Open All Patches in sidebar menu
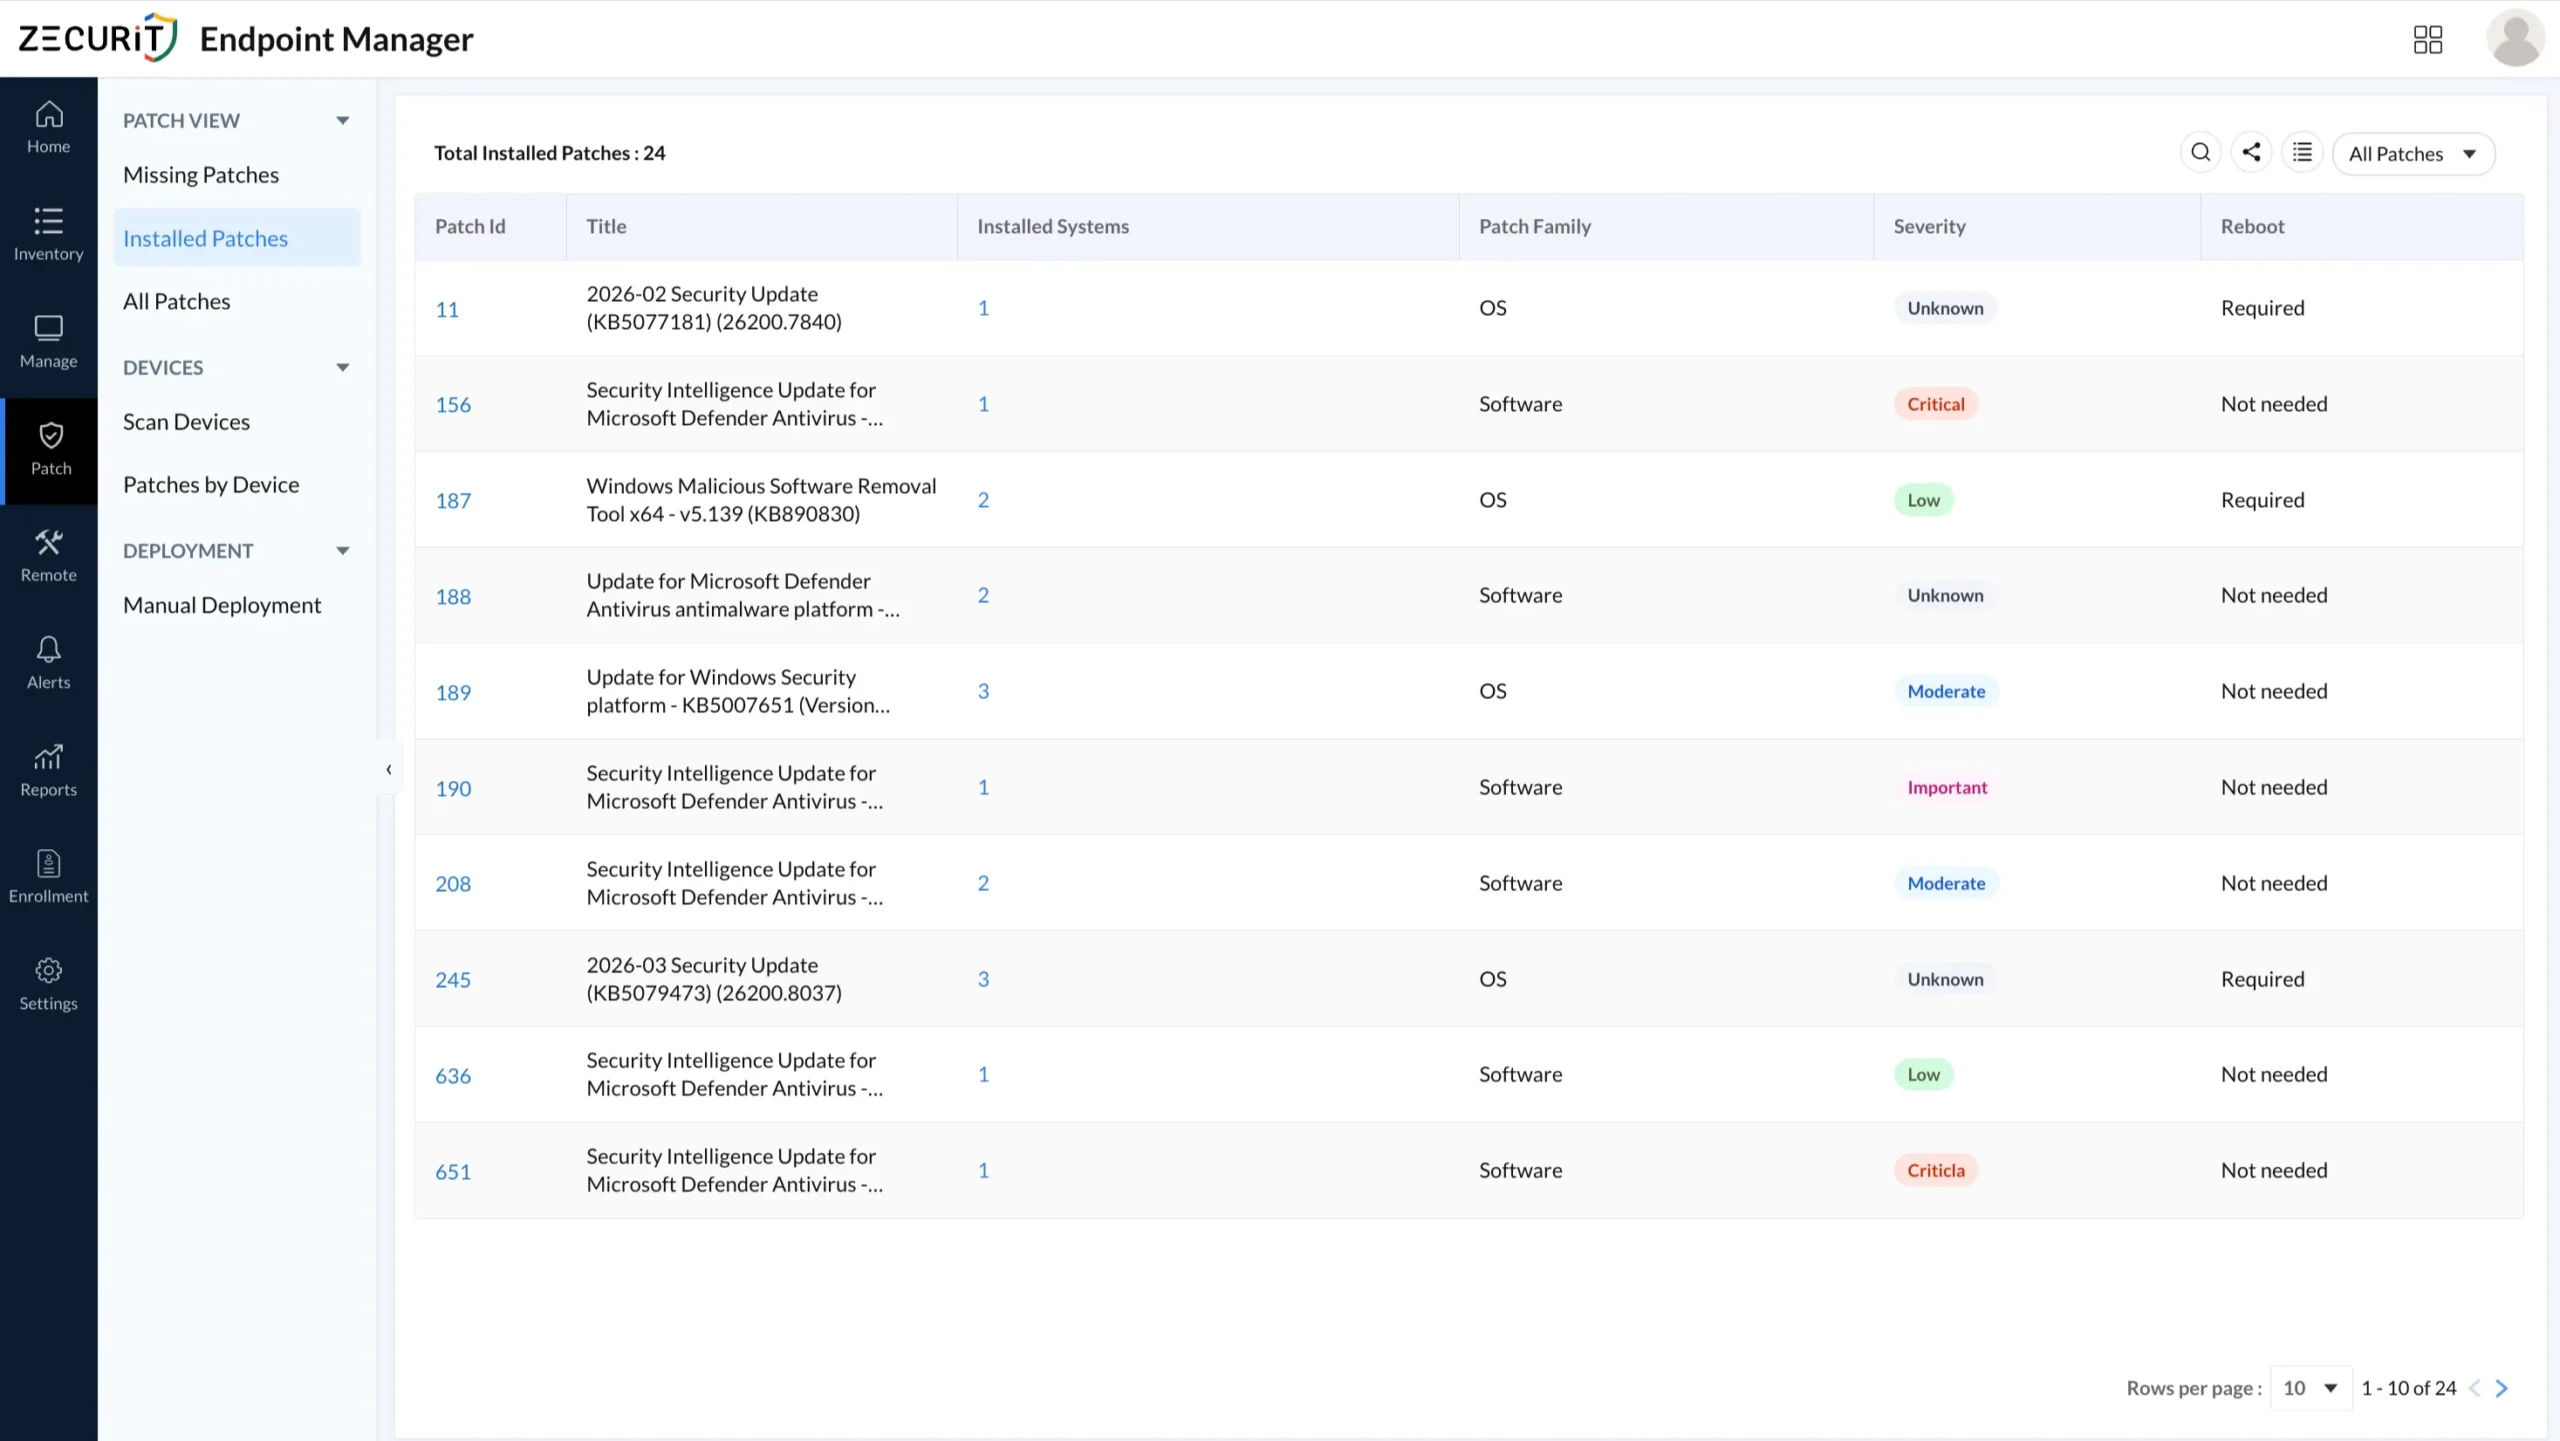Viewport: 2560px width, 1441px height. (x=177, y=301)
